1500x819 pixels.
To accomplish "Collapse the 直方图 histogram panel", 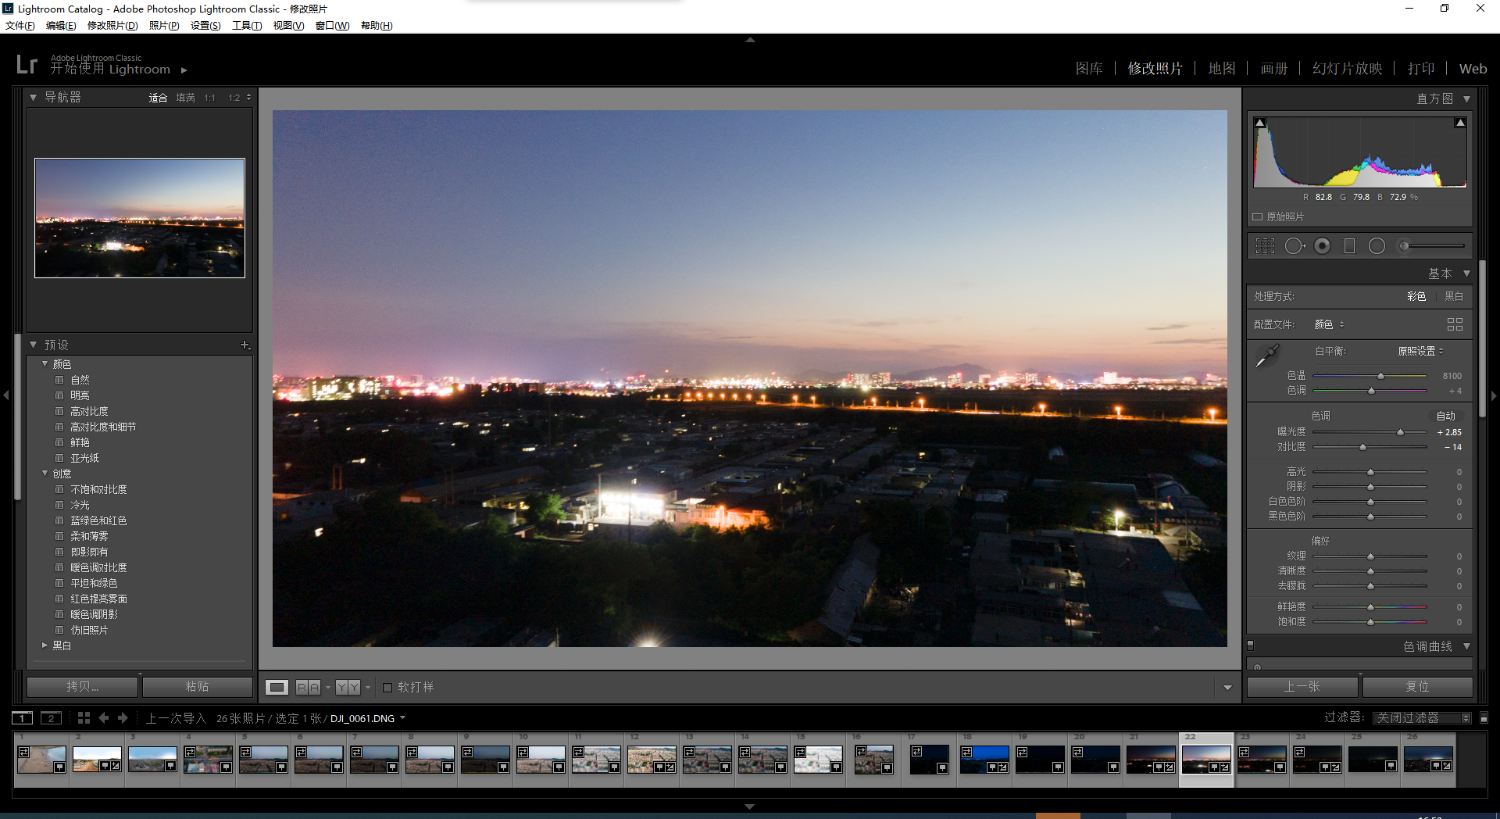I will (1467, 99).
